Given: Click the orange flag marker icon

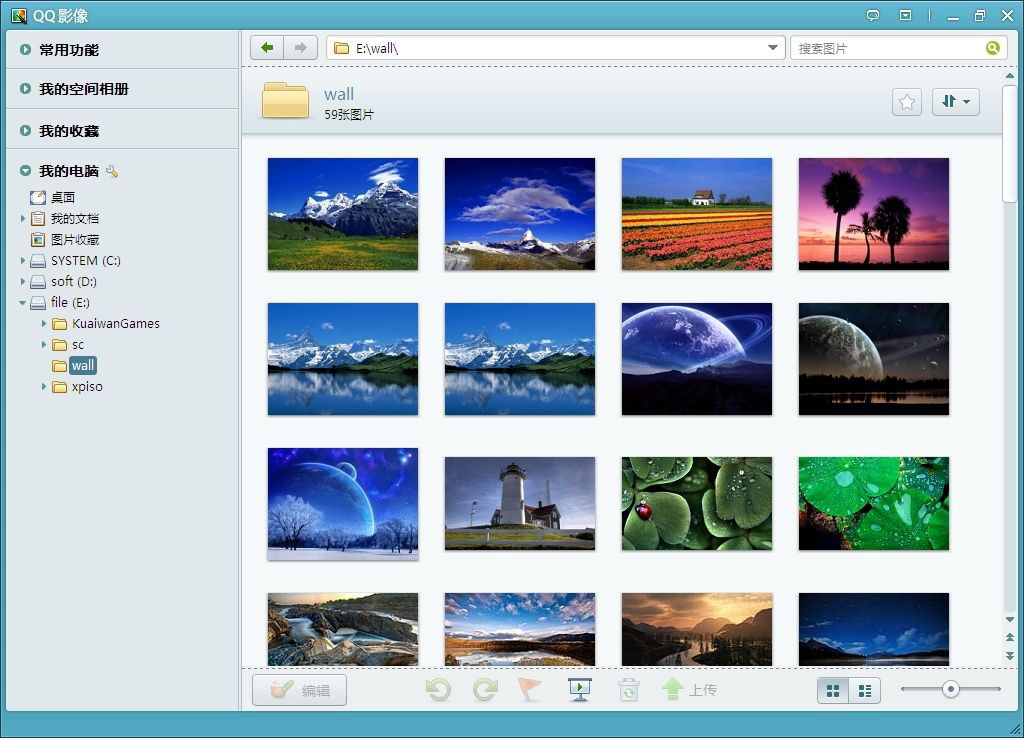Looking at the screenshot, I should 530,689.
